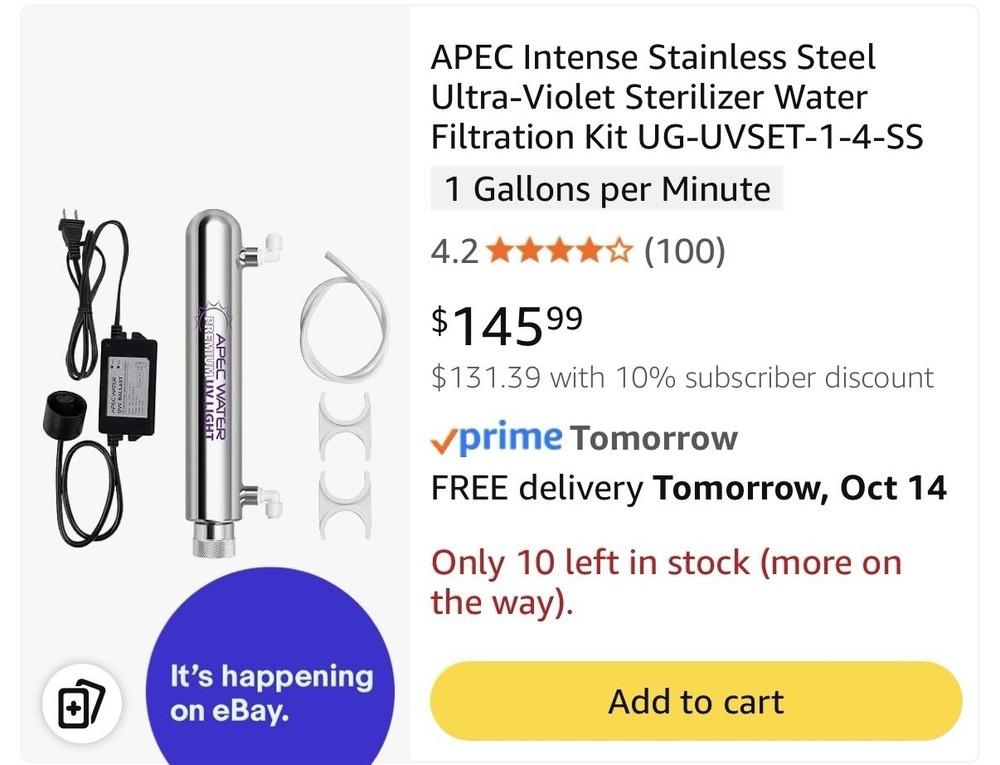Select the 1 Gallons per Minute option

[607, 188]
